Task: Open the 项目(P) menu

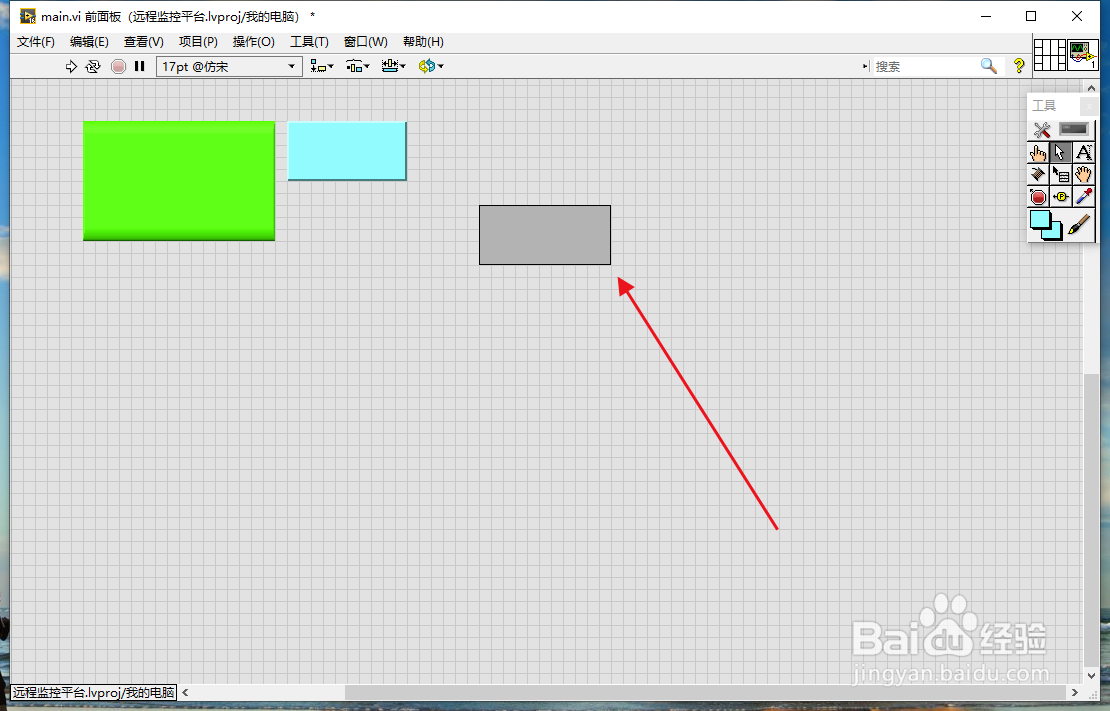Action: click(x=198, y=42)
